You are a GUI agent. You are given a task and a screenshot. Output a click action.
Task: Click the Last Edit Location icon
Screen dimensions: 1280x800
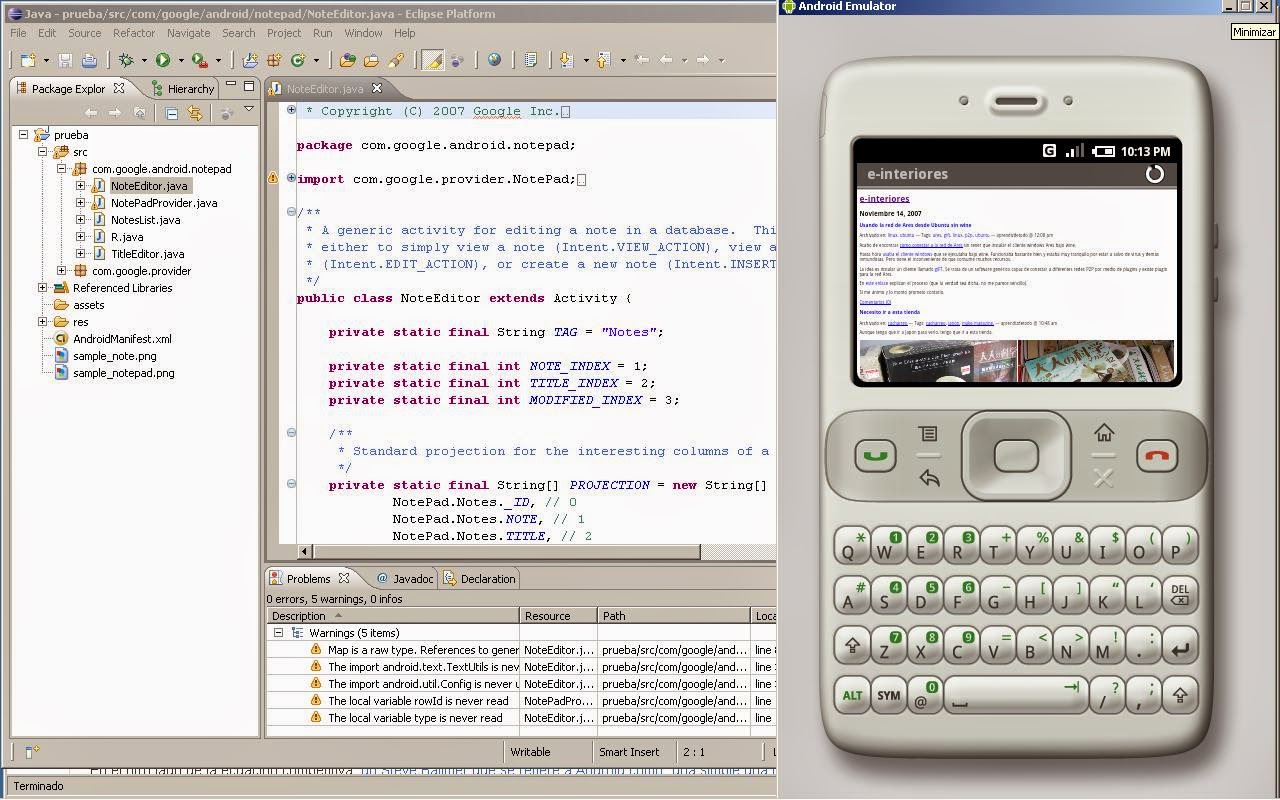642,60
